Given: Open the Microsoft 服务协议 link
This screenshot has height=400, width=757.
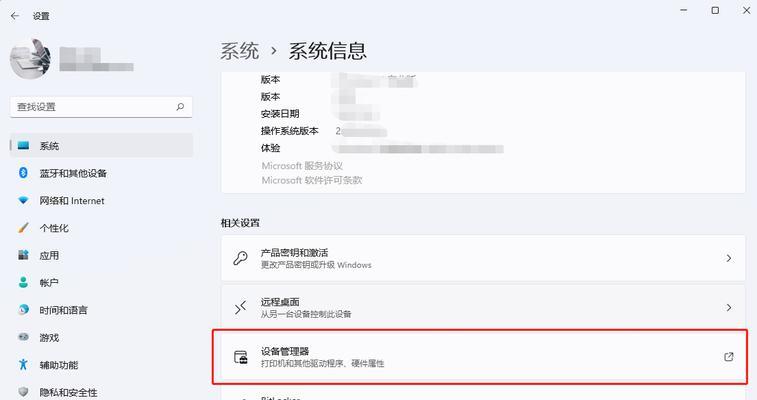Looking at the screenshot, I should (302, 166).
